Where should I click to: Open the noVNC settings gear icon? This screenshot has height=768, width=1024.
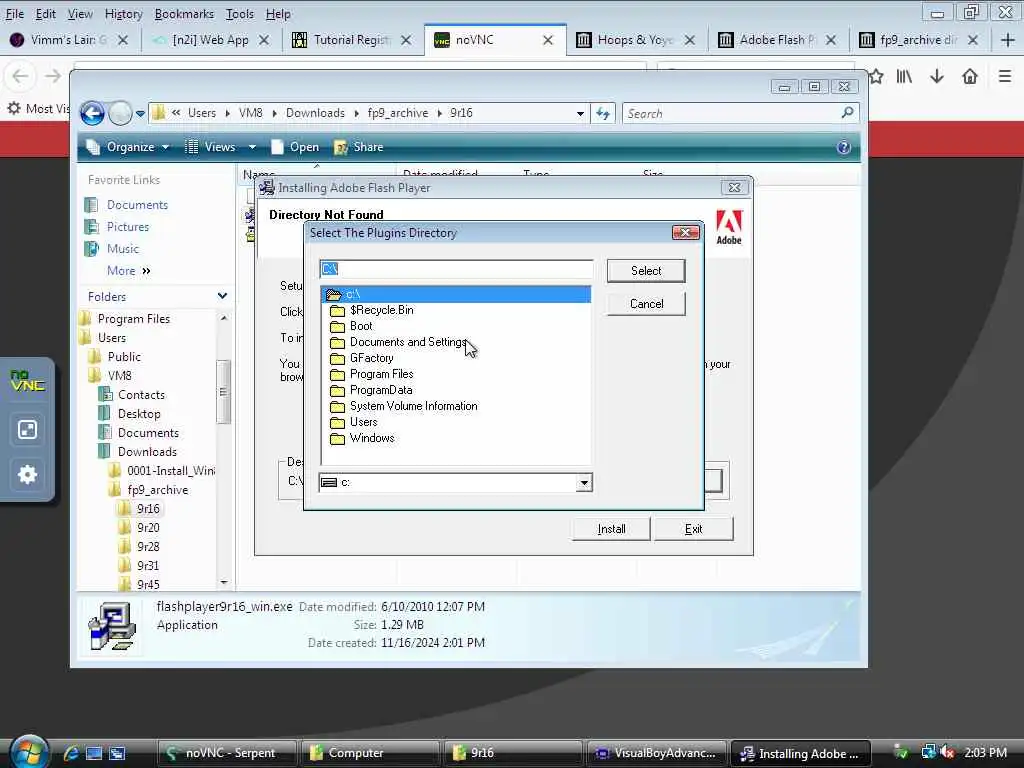click(x=27, y=474)
